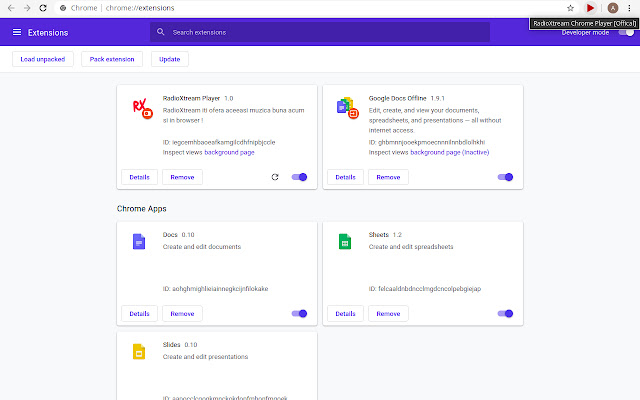640x400 pixels.
Task: Open Details for RadioXtream Player
Action: [x=140, y=177]
